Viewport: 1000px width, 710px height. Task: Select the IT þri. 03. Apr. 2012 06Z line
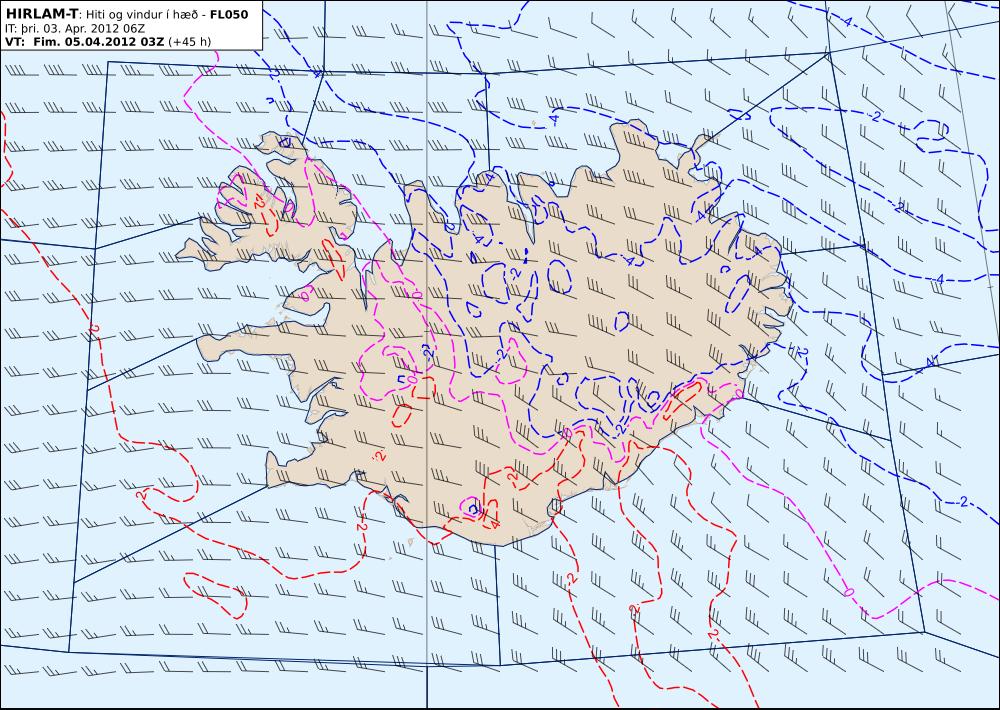pyautogui.click(x=75, y=29)
